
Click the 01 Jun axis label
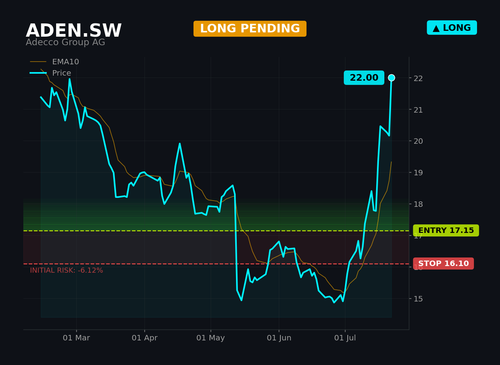[x=279, y=338]
